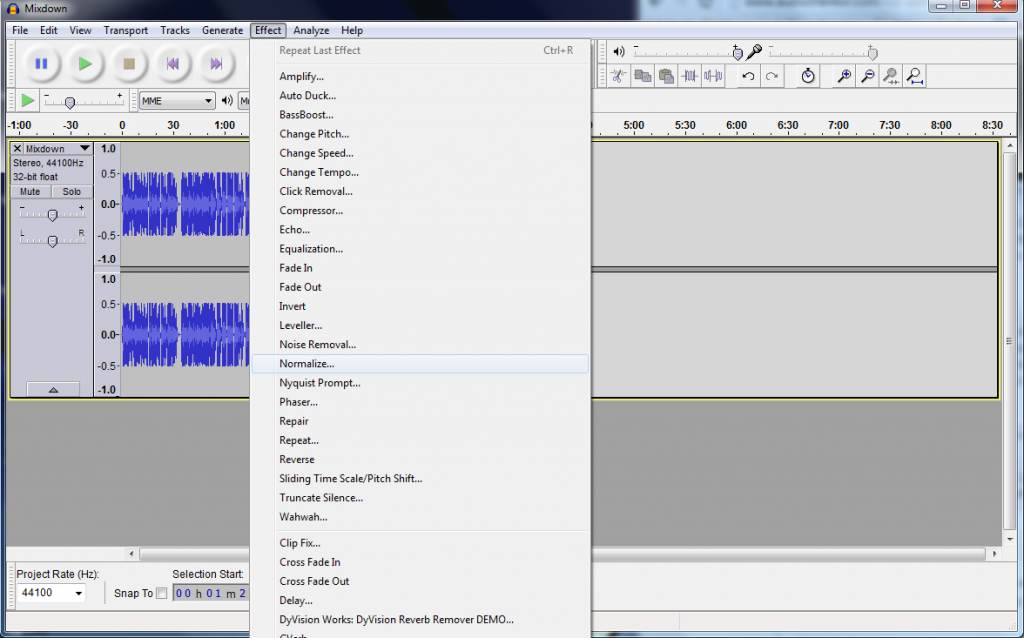1024x638 pixels.
Task: Click the speaker icon beside MME dropdown
Action: click(x=227, y=101)
